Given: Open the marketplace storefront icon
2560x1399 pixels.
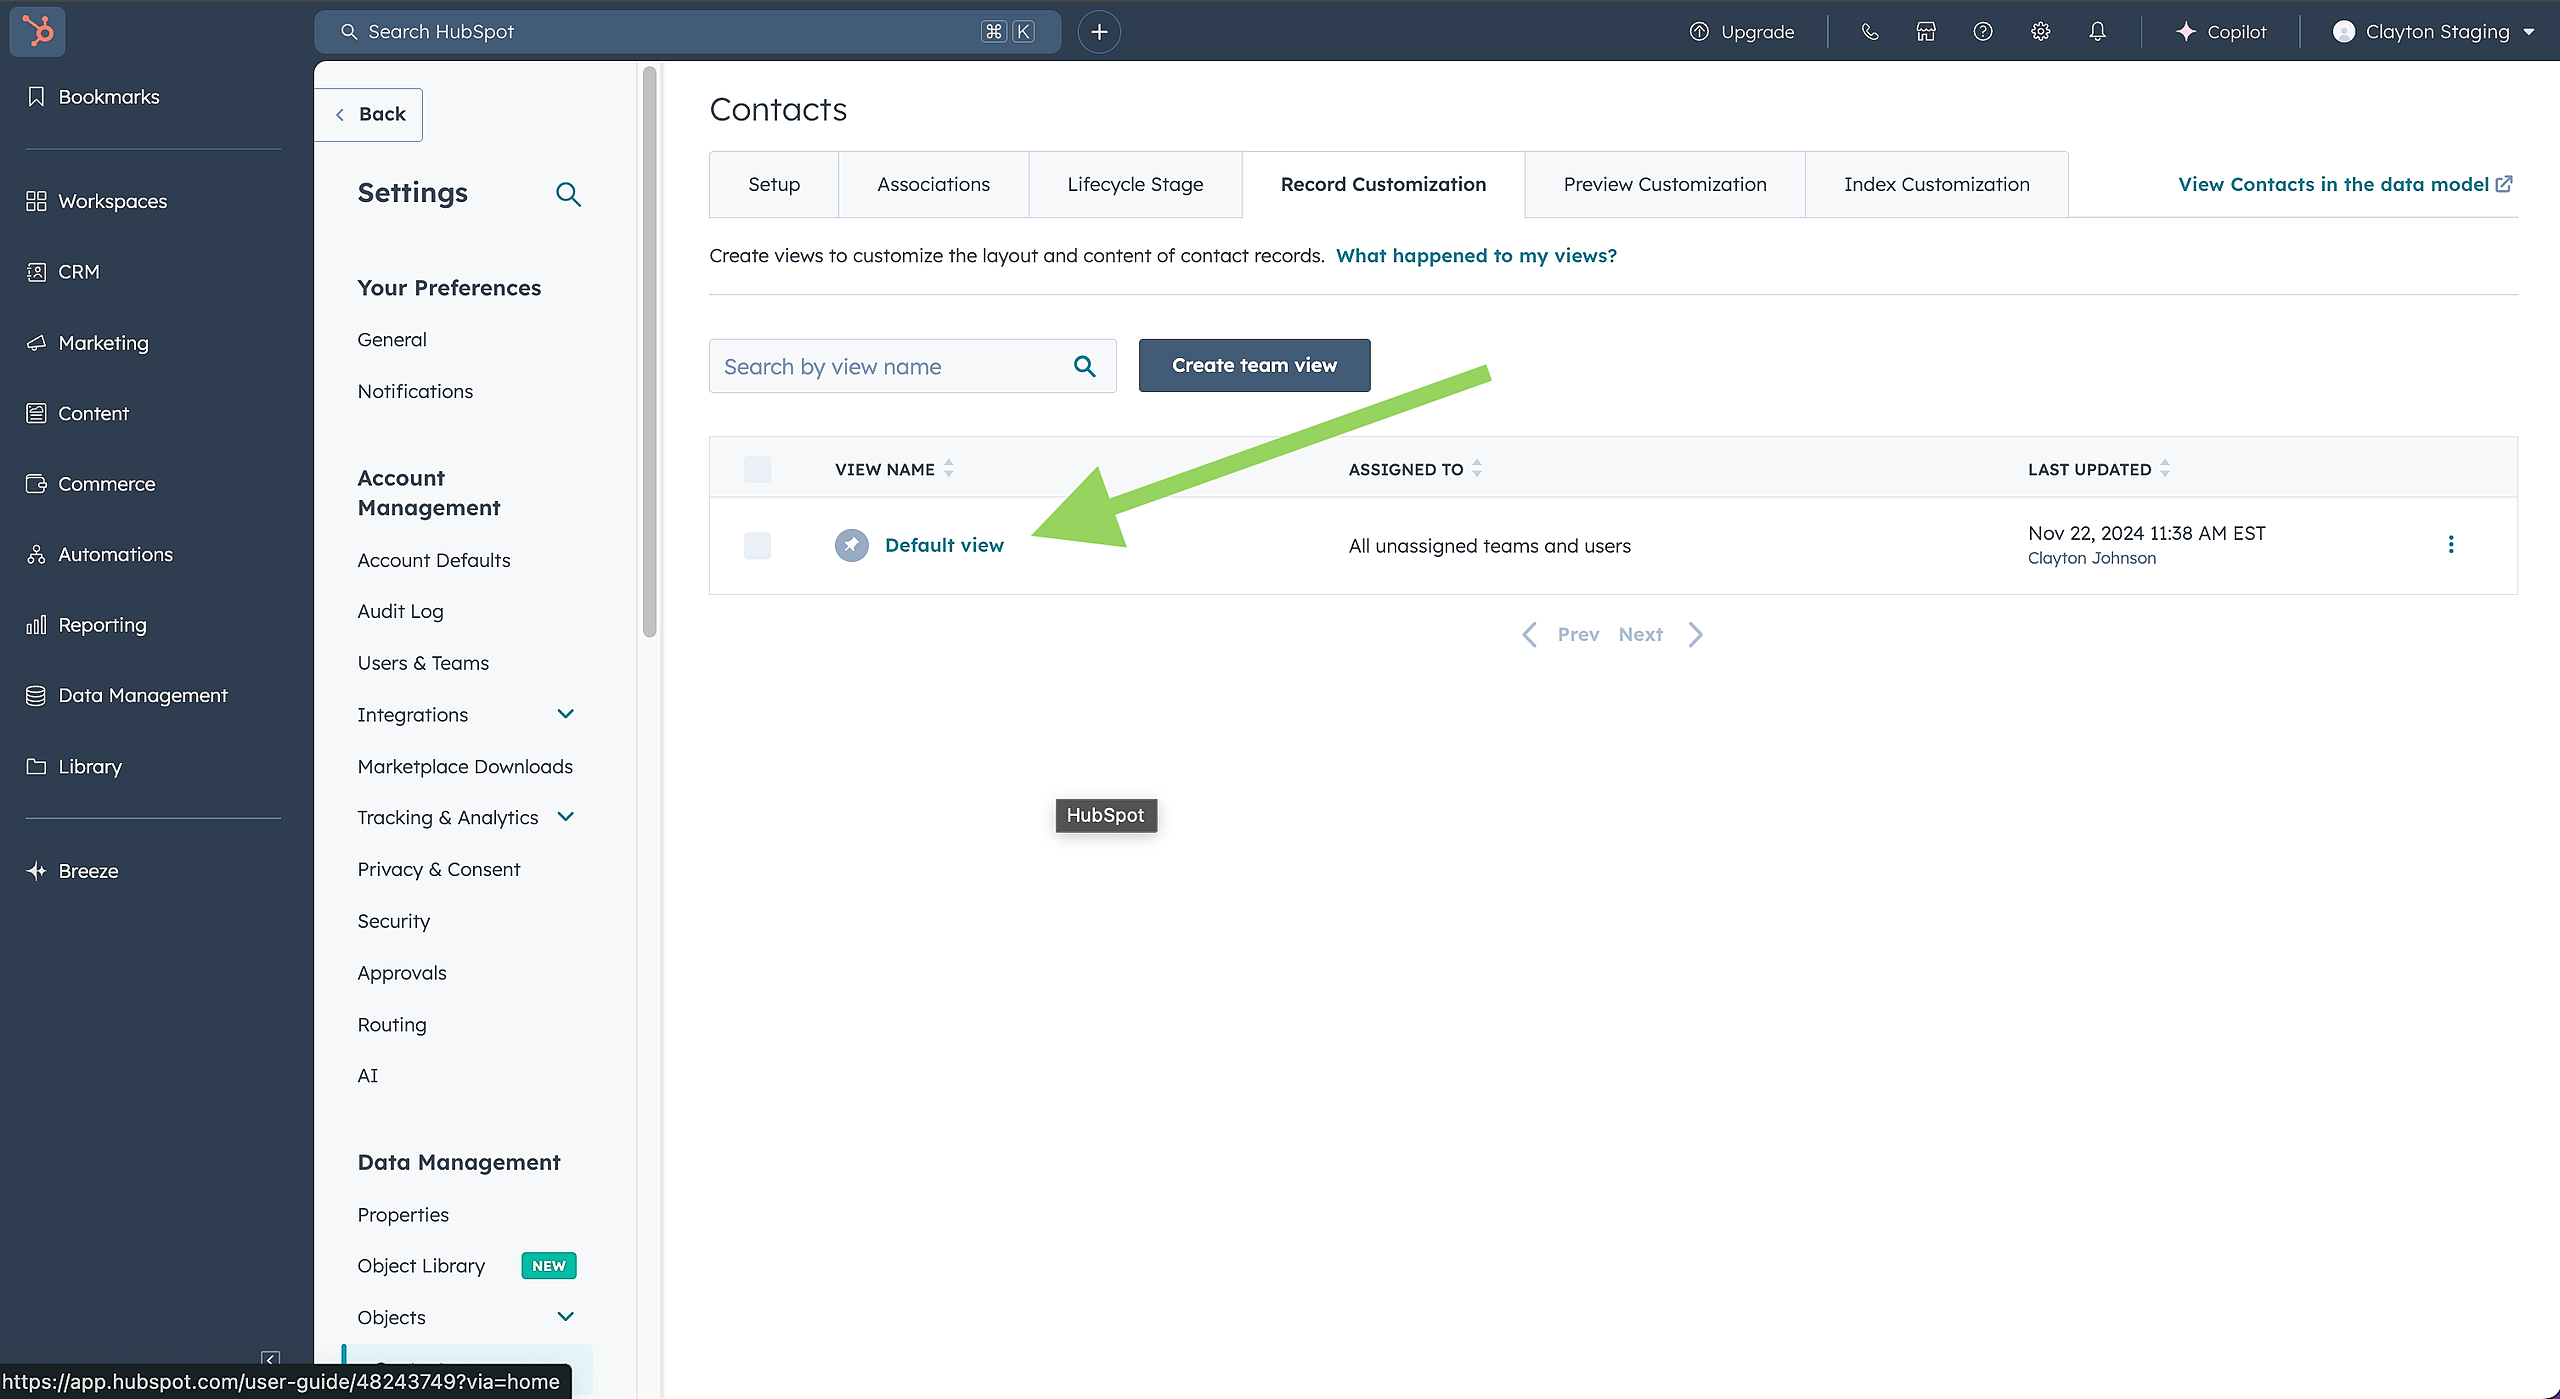Looking at the screenshot, I should coord(1925,31).
